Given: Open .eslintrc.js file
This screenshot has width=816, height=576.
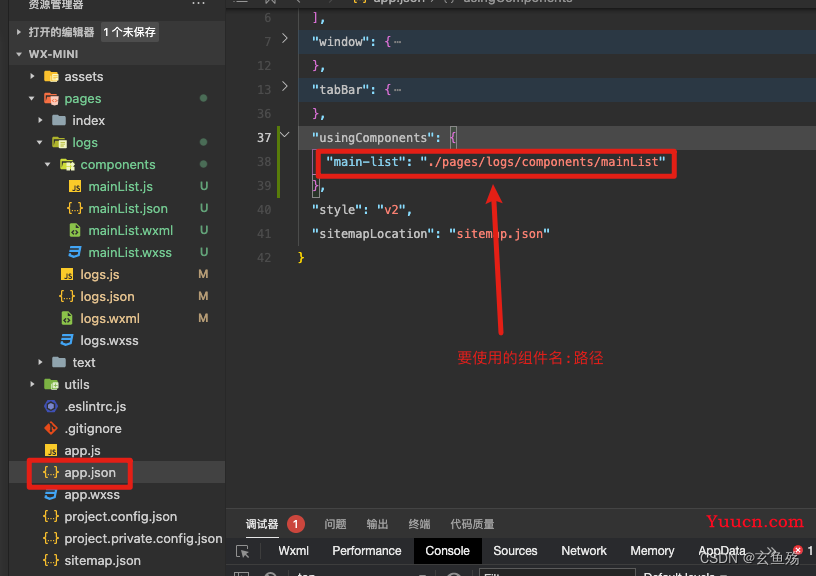Looking at the screenshot, I should pyautogui.click(x=95, y=406).
